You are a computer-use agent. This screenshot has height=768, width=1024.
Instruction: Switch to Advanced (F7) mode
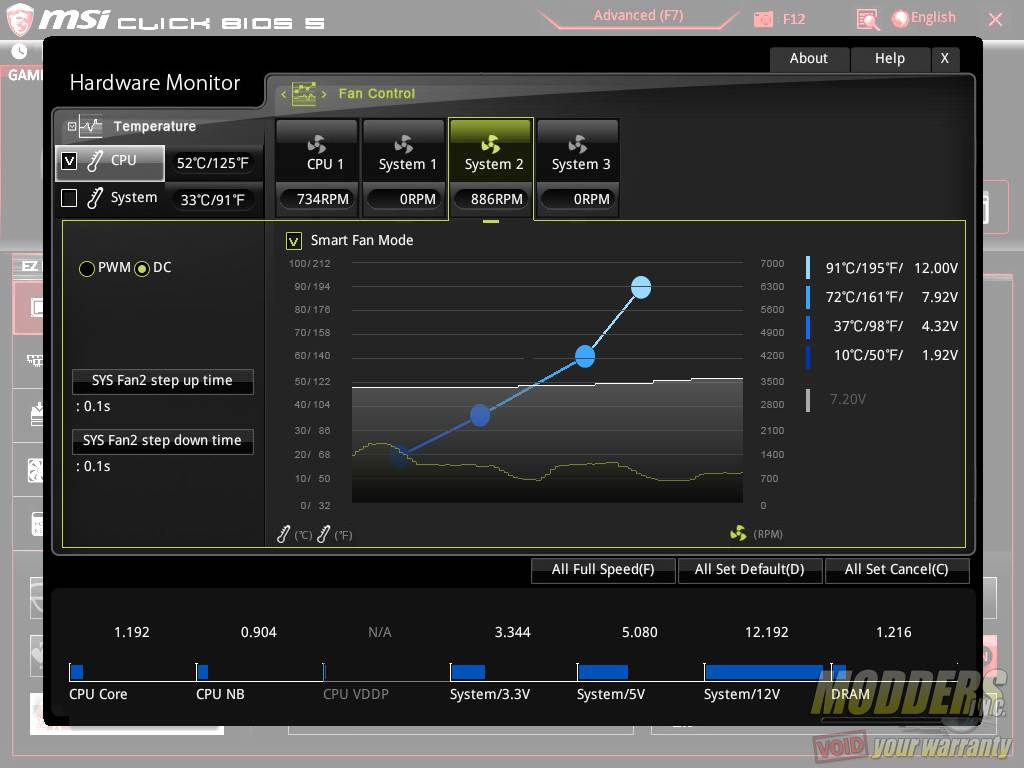[638, 16]
